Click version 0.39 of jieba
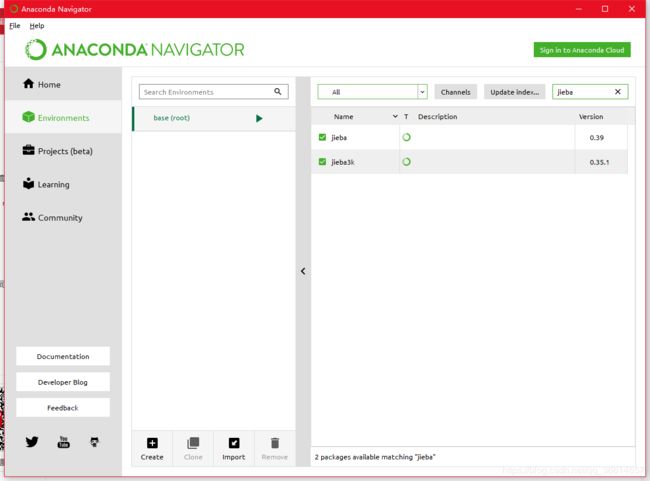Image resolution: width=650 pixels, height=481 pixels. tap(597, 138)
